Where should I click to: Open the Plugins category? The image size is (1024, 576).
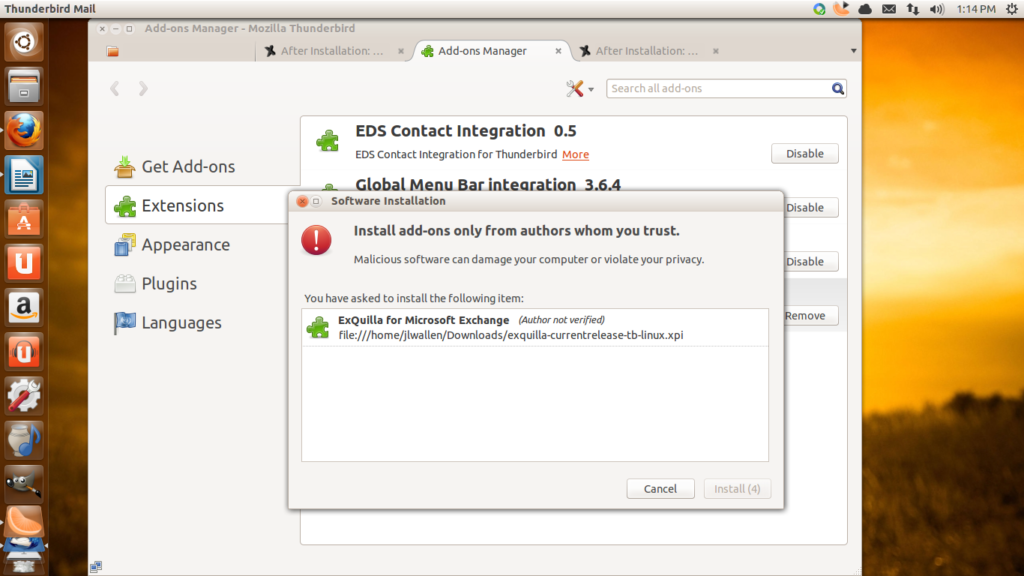pos(168,284)
